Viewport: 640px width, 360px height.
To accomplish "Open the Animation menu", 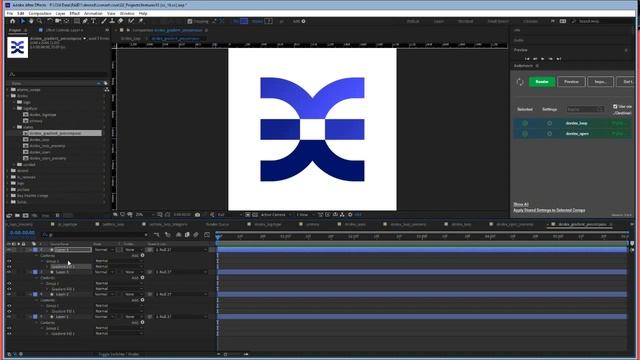I will coord(93,13).
